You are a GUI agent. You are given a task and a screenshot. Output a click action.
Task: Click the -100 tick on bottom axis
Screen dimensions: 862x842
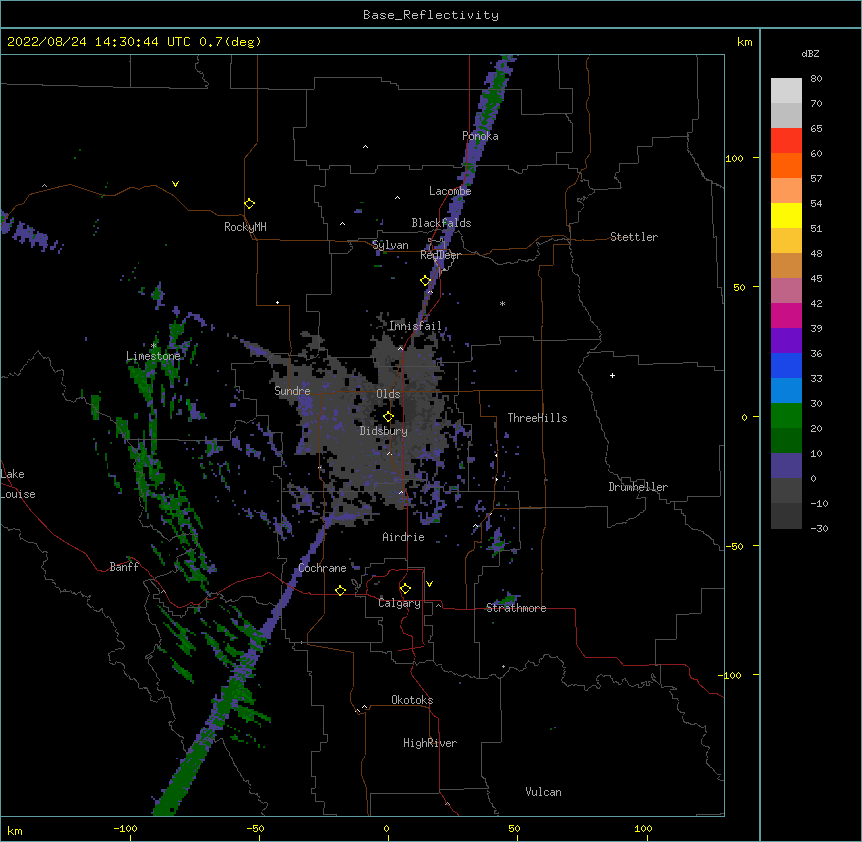click(x=125, y=829)
